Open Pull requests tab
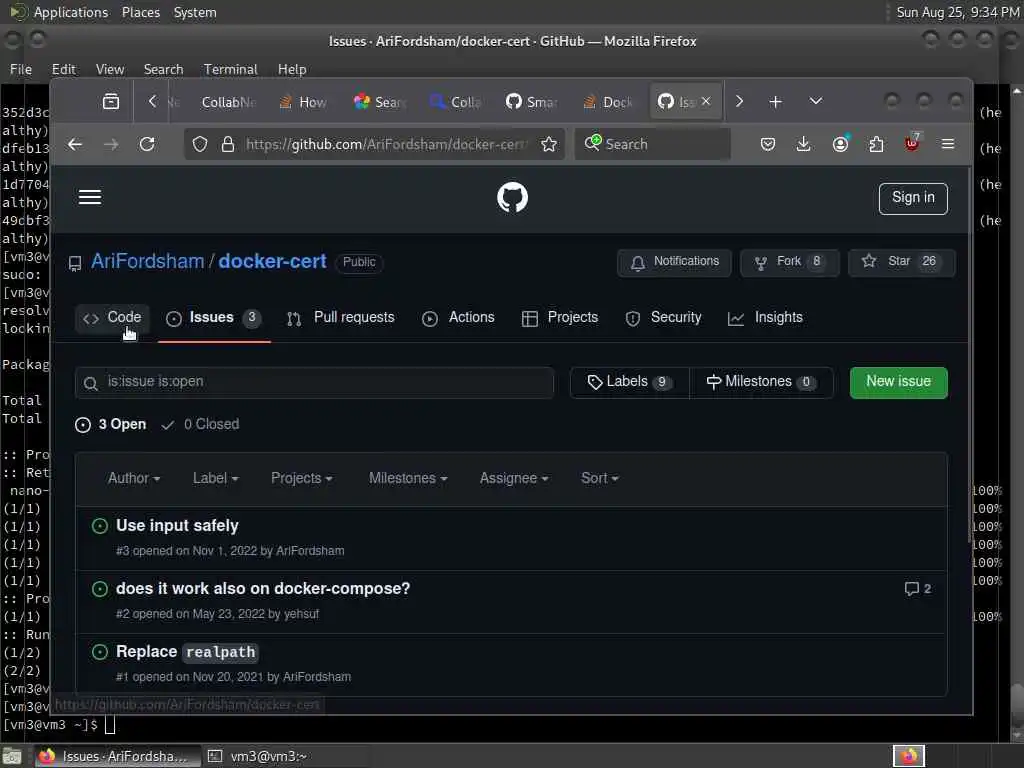 pyautogui.click(x=341, y=318)
